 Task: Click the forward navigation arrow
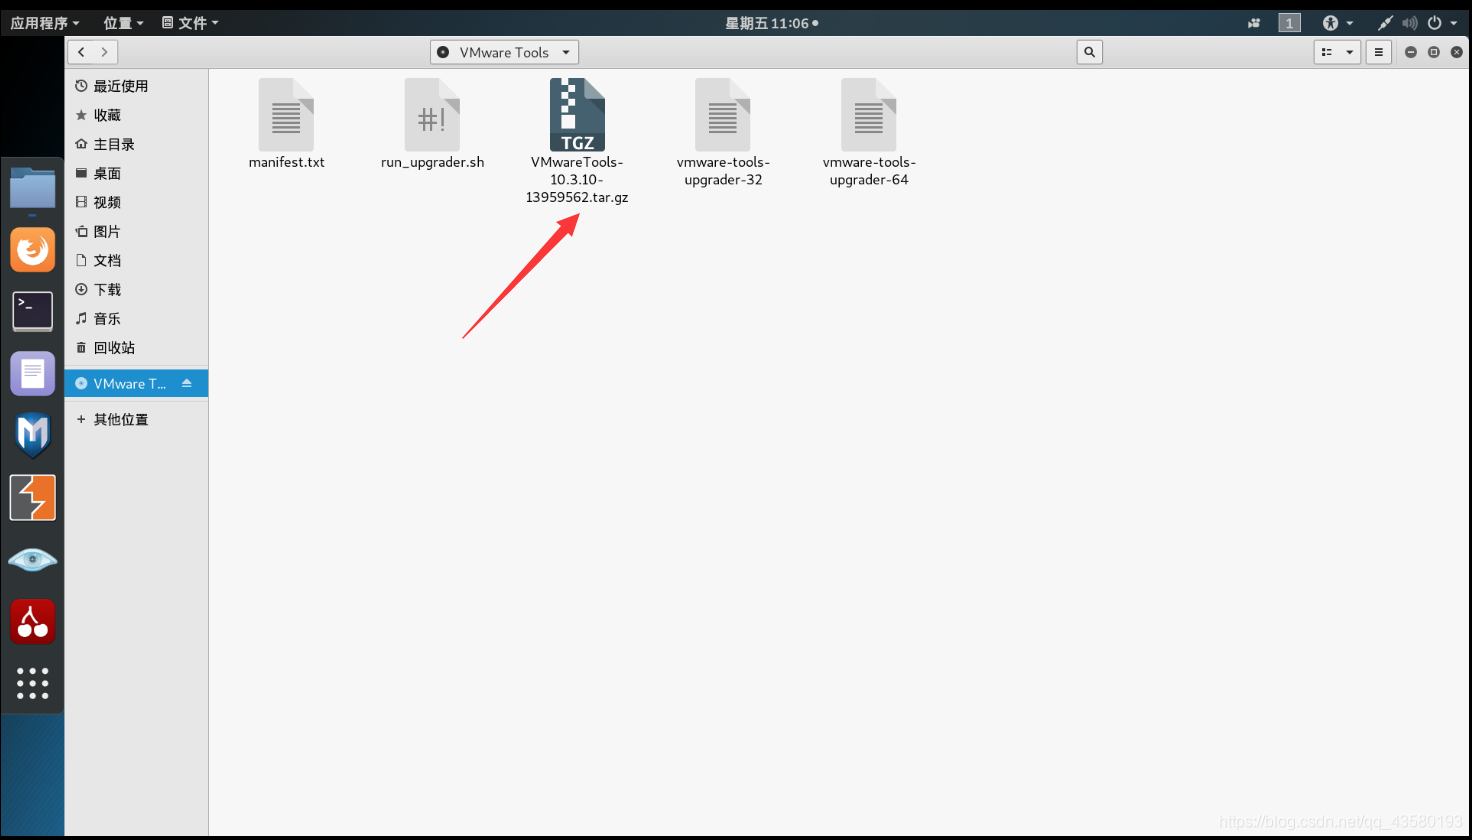pyautogui.click(x=105, y=52)
